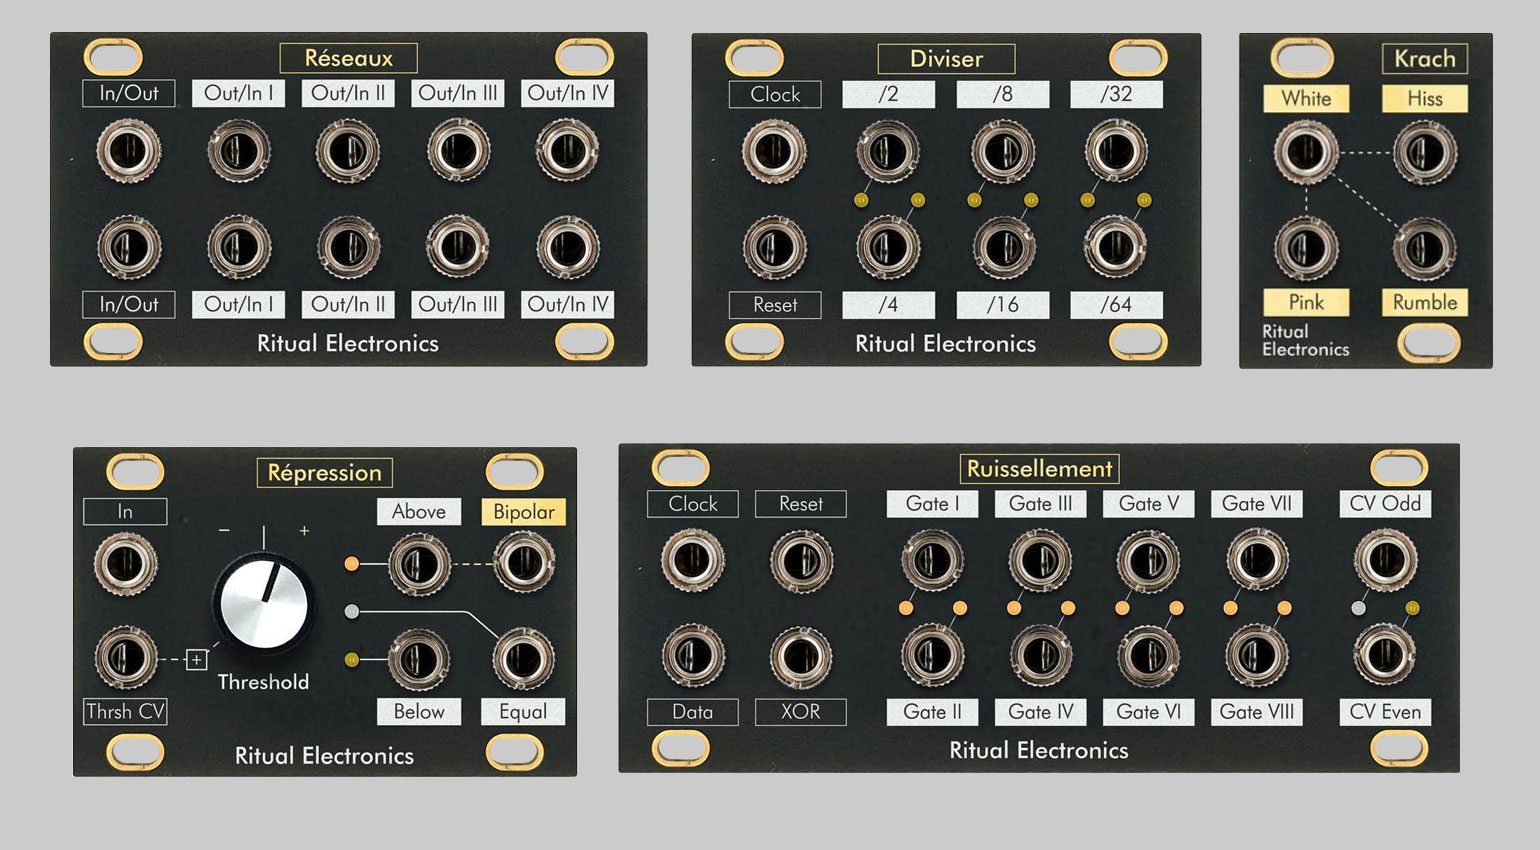Select the Rumble jack on Krach
The image size is (1540, 850).
coord(1425,247)
